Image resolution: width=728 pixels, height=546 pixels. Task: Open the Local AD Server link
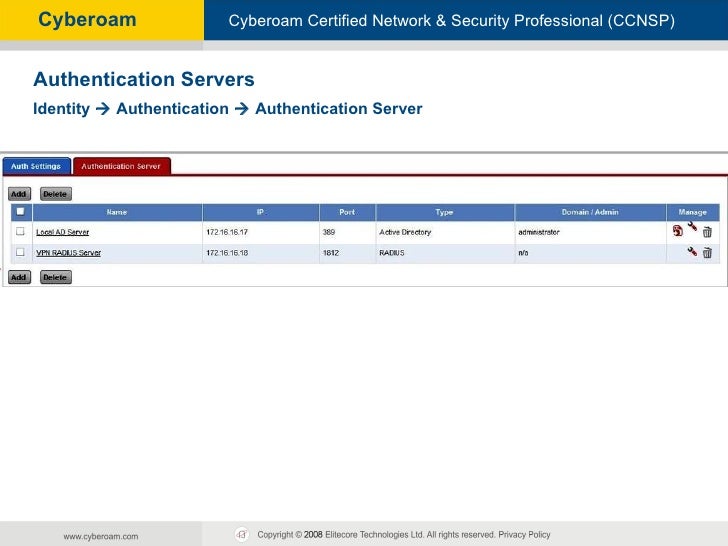62,232
